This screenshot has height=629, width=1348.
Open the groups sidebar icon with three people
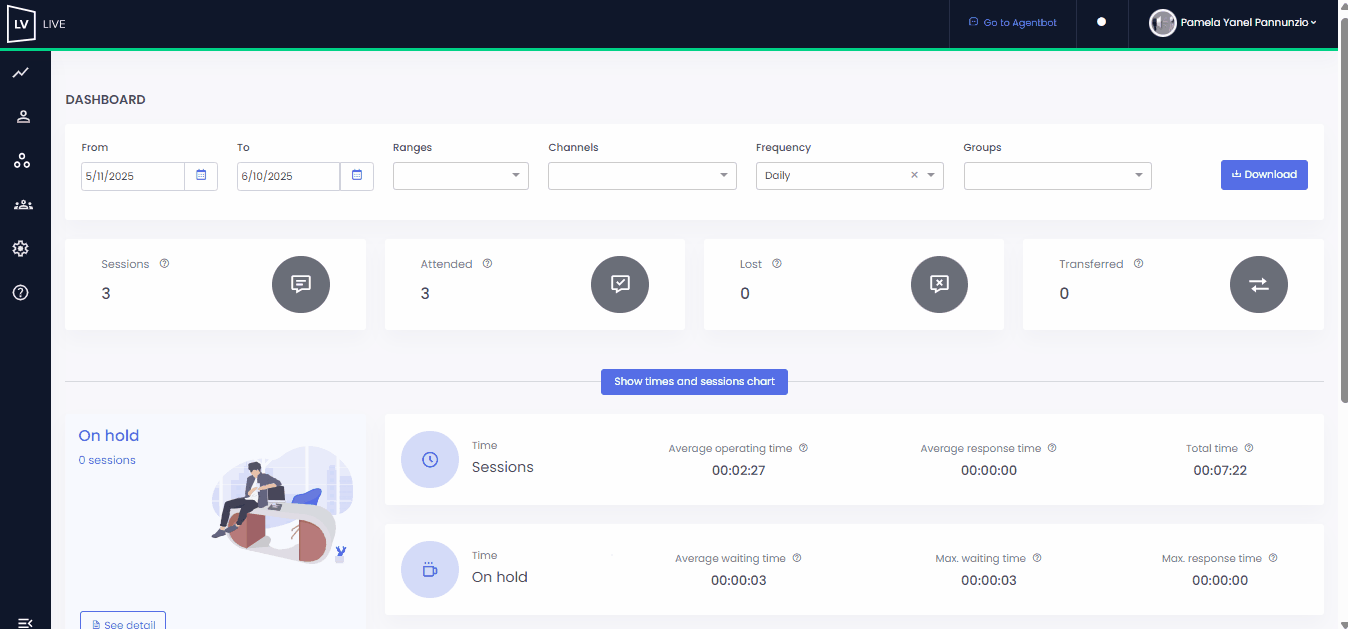(23, 204)
